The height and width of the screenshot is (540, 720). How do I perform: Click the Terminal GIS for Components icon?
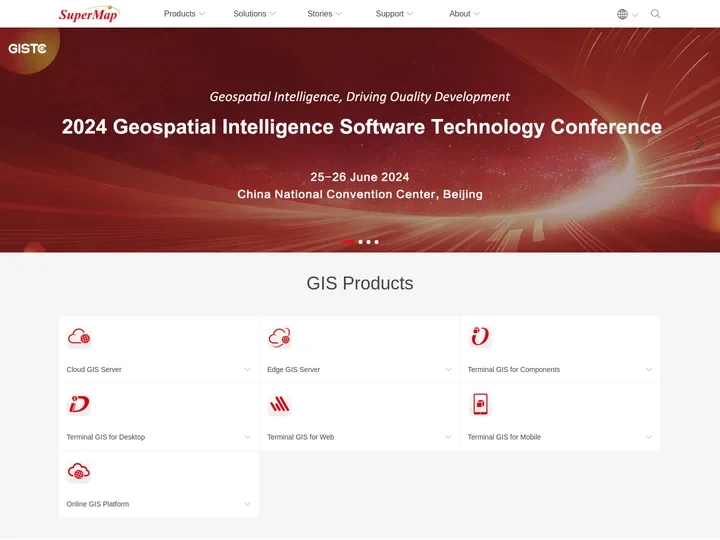480,337
